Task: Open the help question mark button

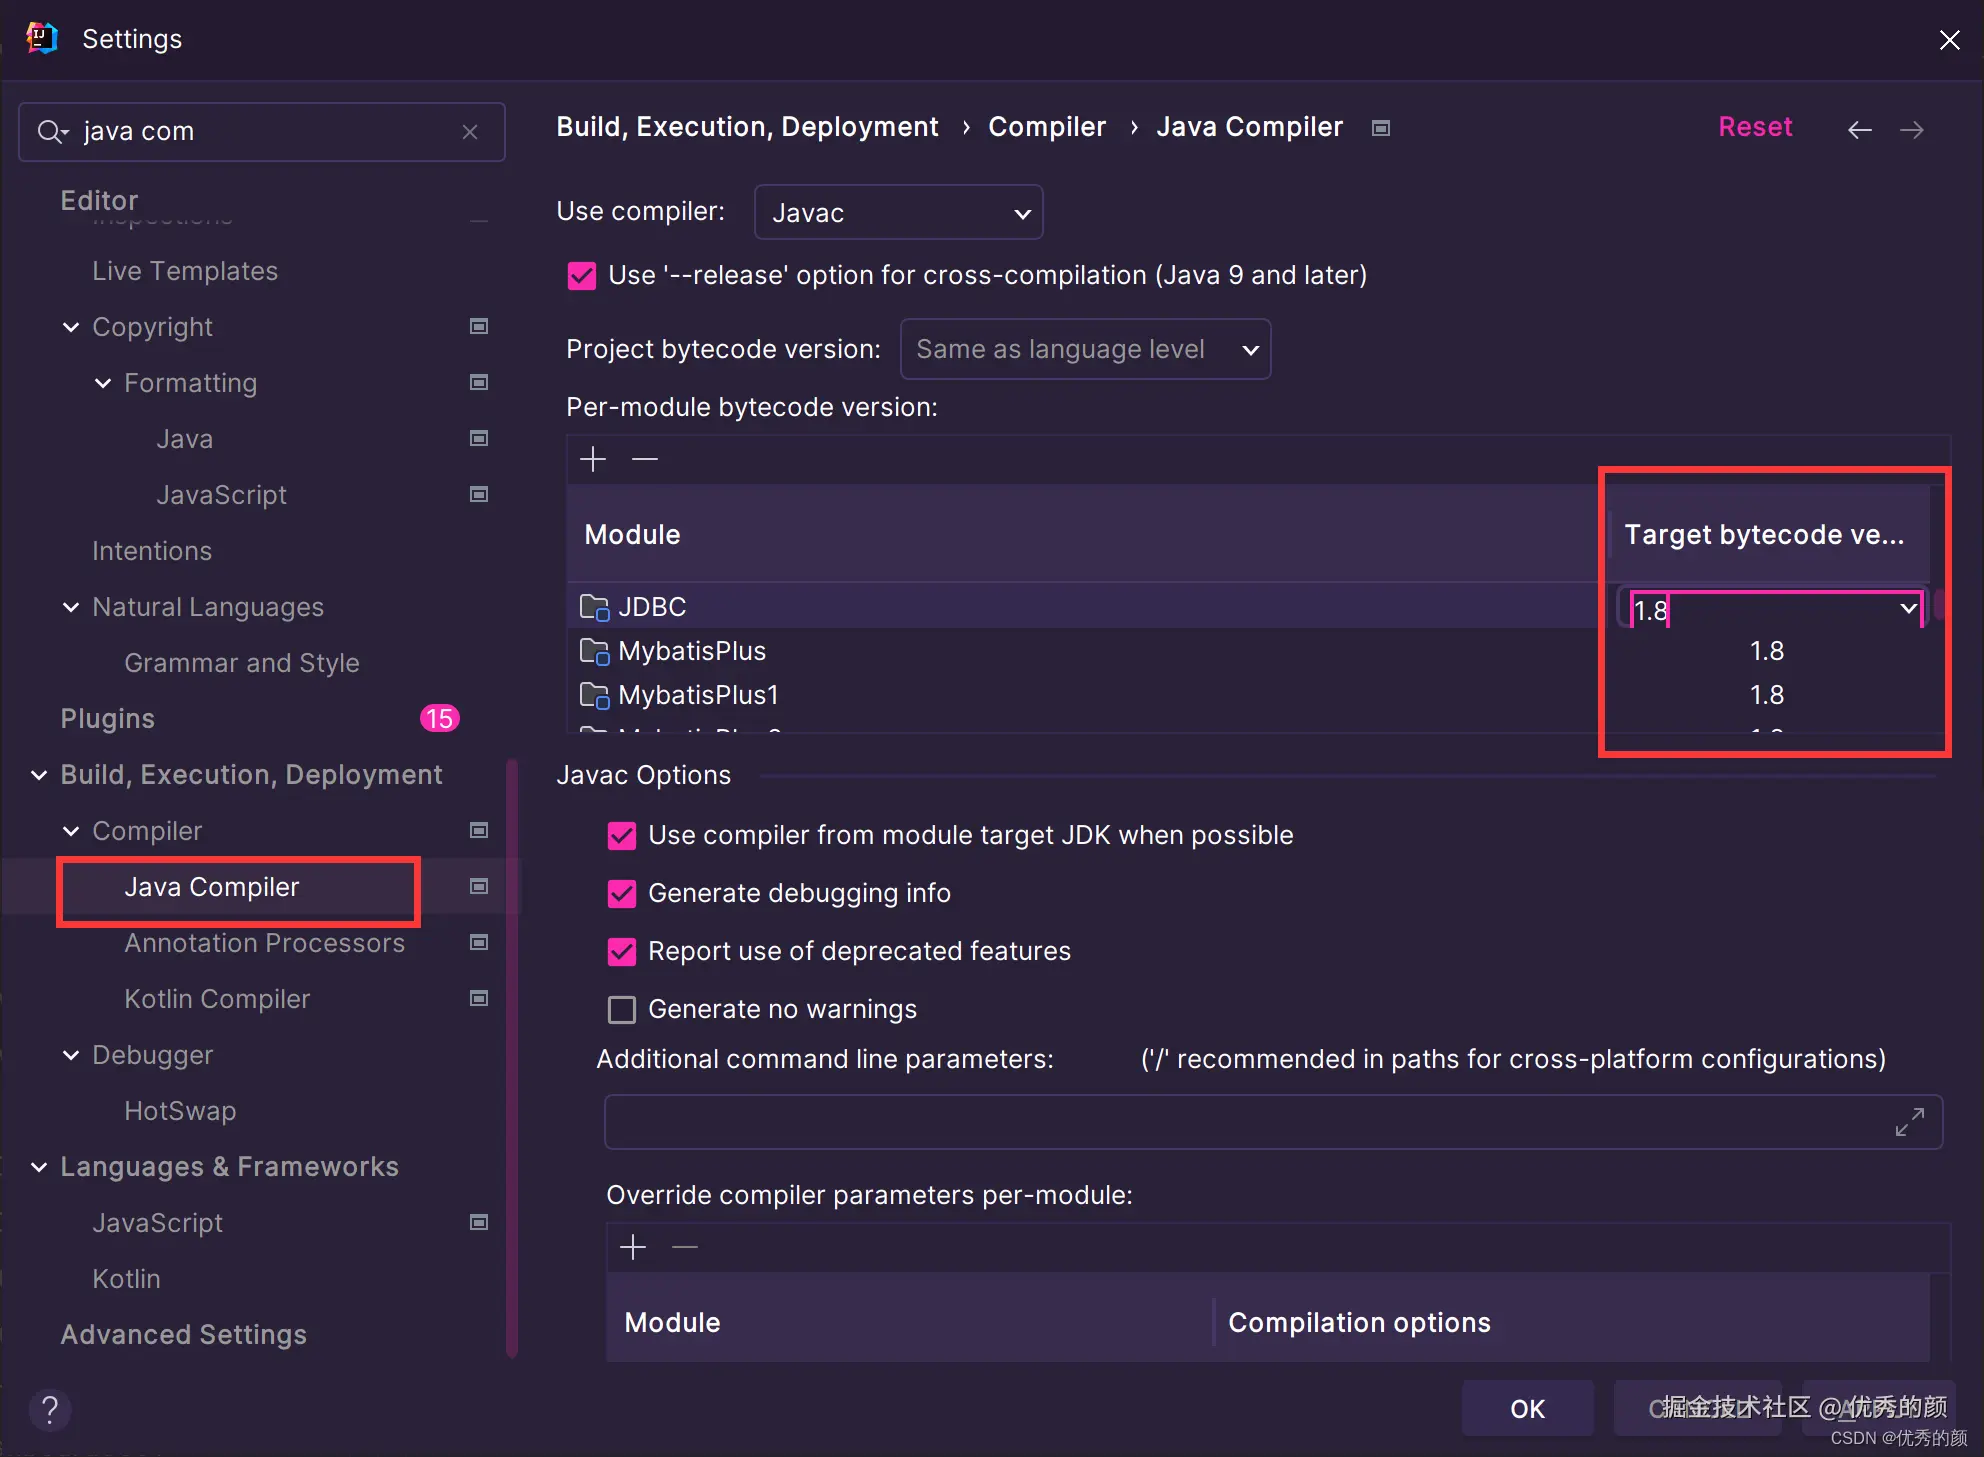Action: coord(49,1410)
